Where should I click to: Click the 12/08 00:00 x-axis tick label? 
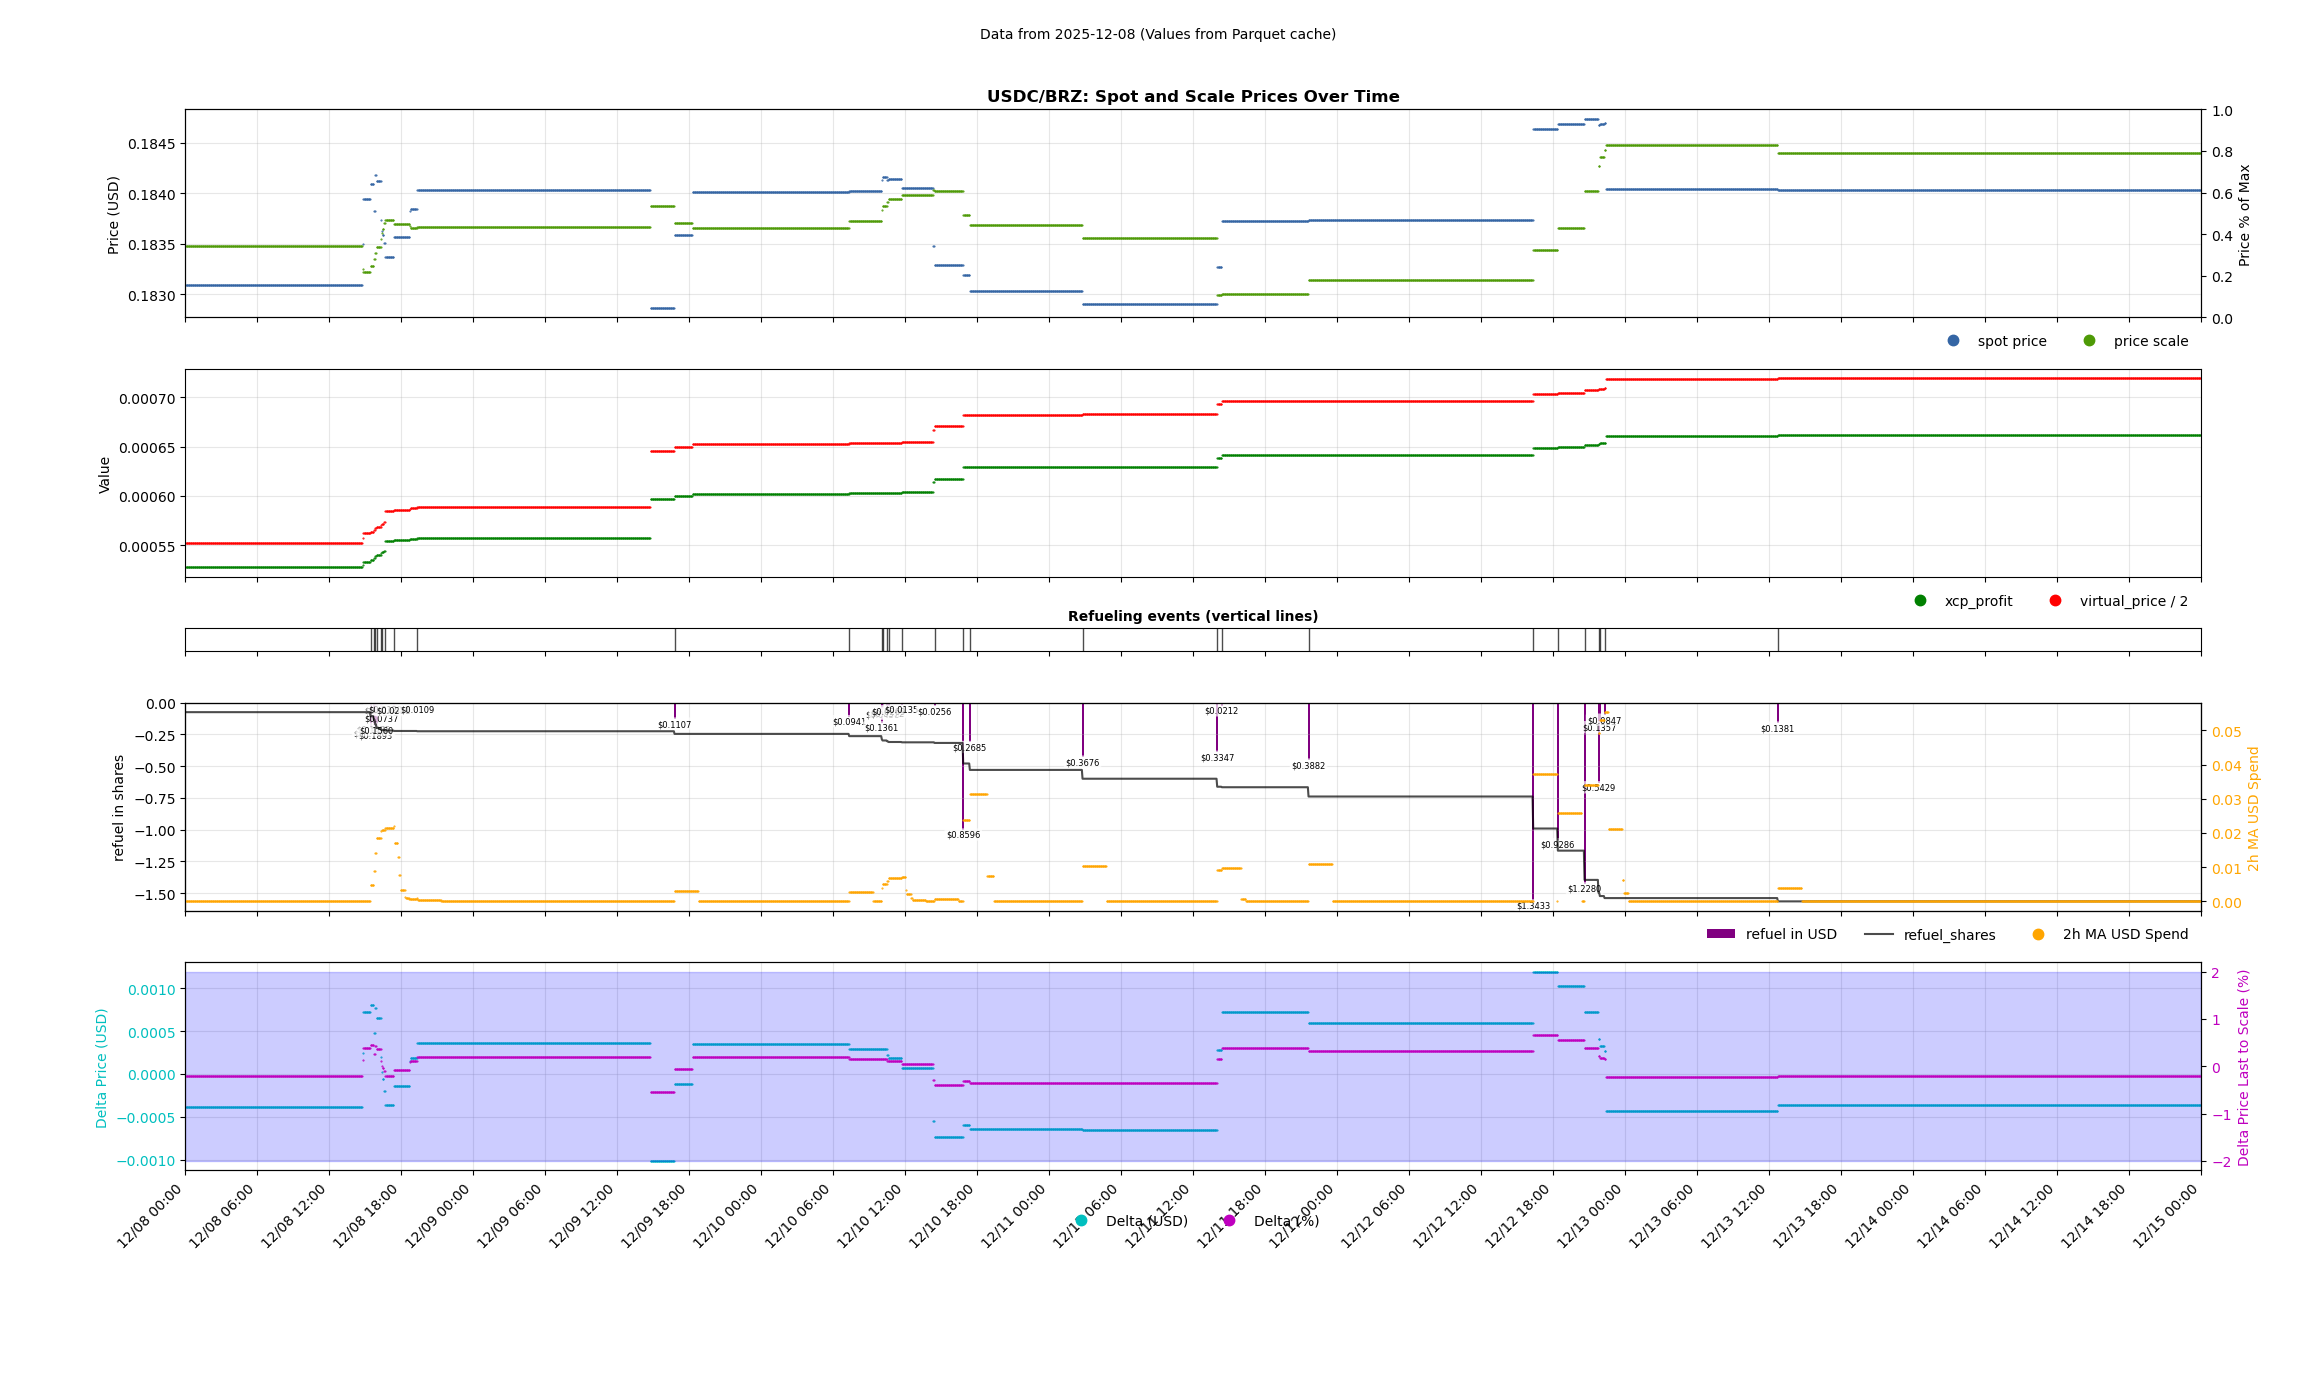(x=150, y=1216)
